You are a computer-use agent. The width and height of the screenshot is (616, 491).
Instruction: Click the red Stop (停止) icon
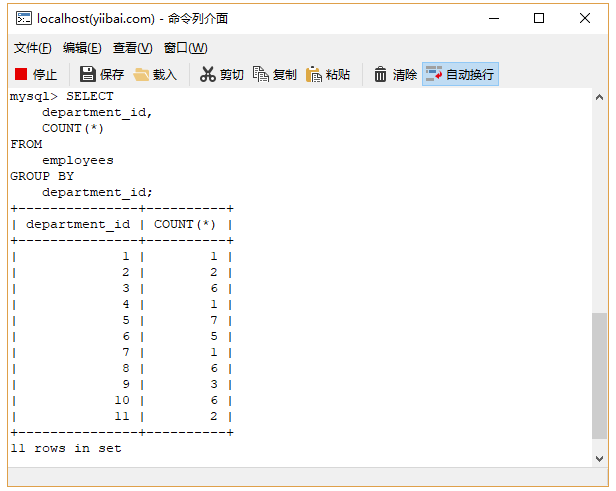click(x=21, y=74)
